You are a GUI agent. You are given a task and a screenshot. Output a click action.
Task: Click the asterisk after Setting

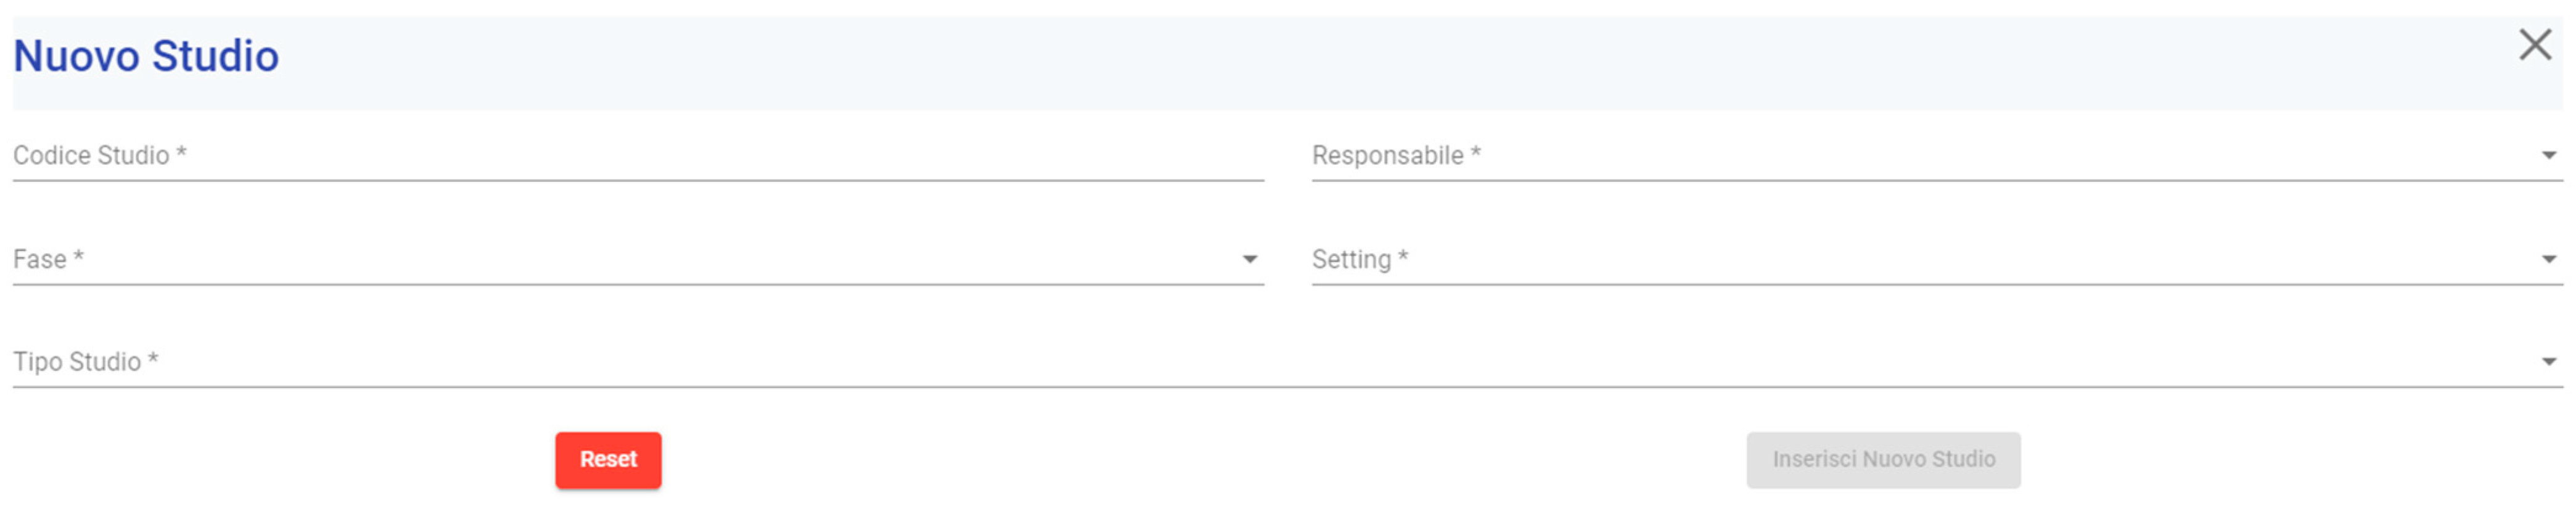(x=1403, y=258)
